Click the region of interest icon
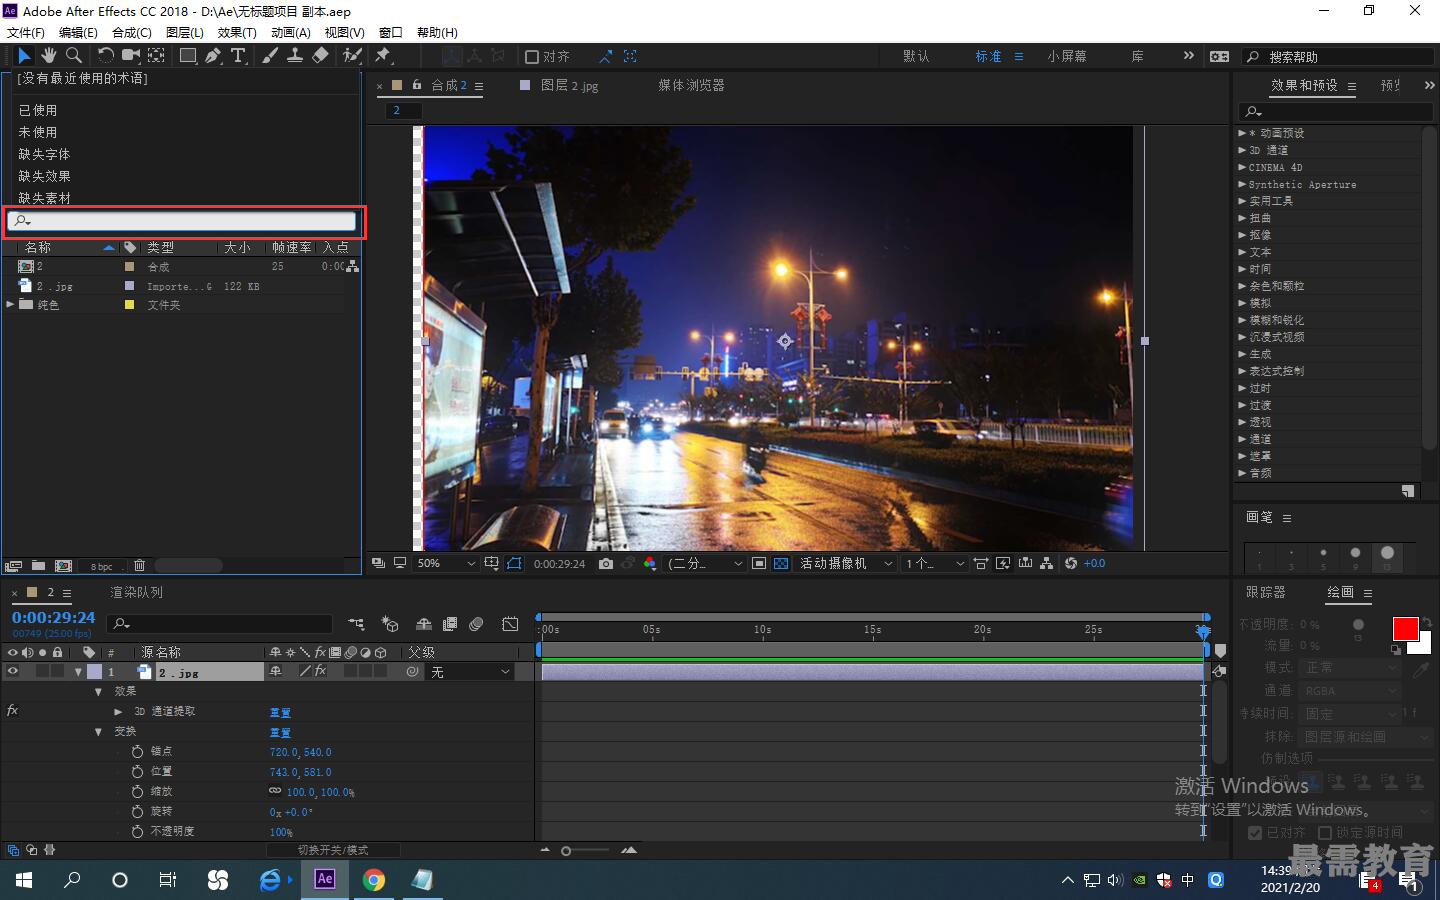Viewport: 1440px width, 900px height. (x=759, y=564)
